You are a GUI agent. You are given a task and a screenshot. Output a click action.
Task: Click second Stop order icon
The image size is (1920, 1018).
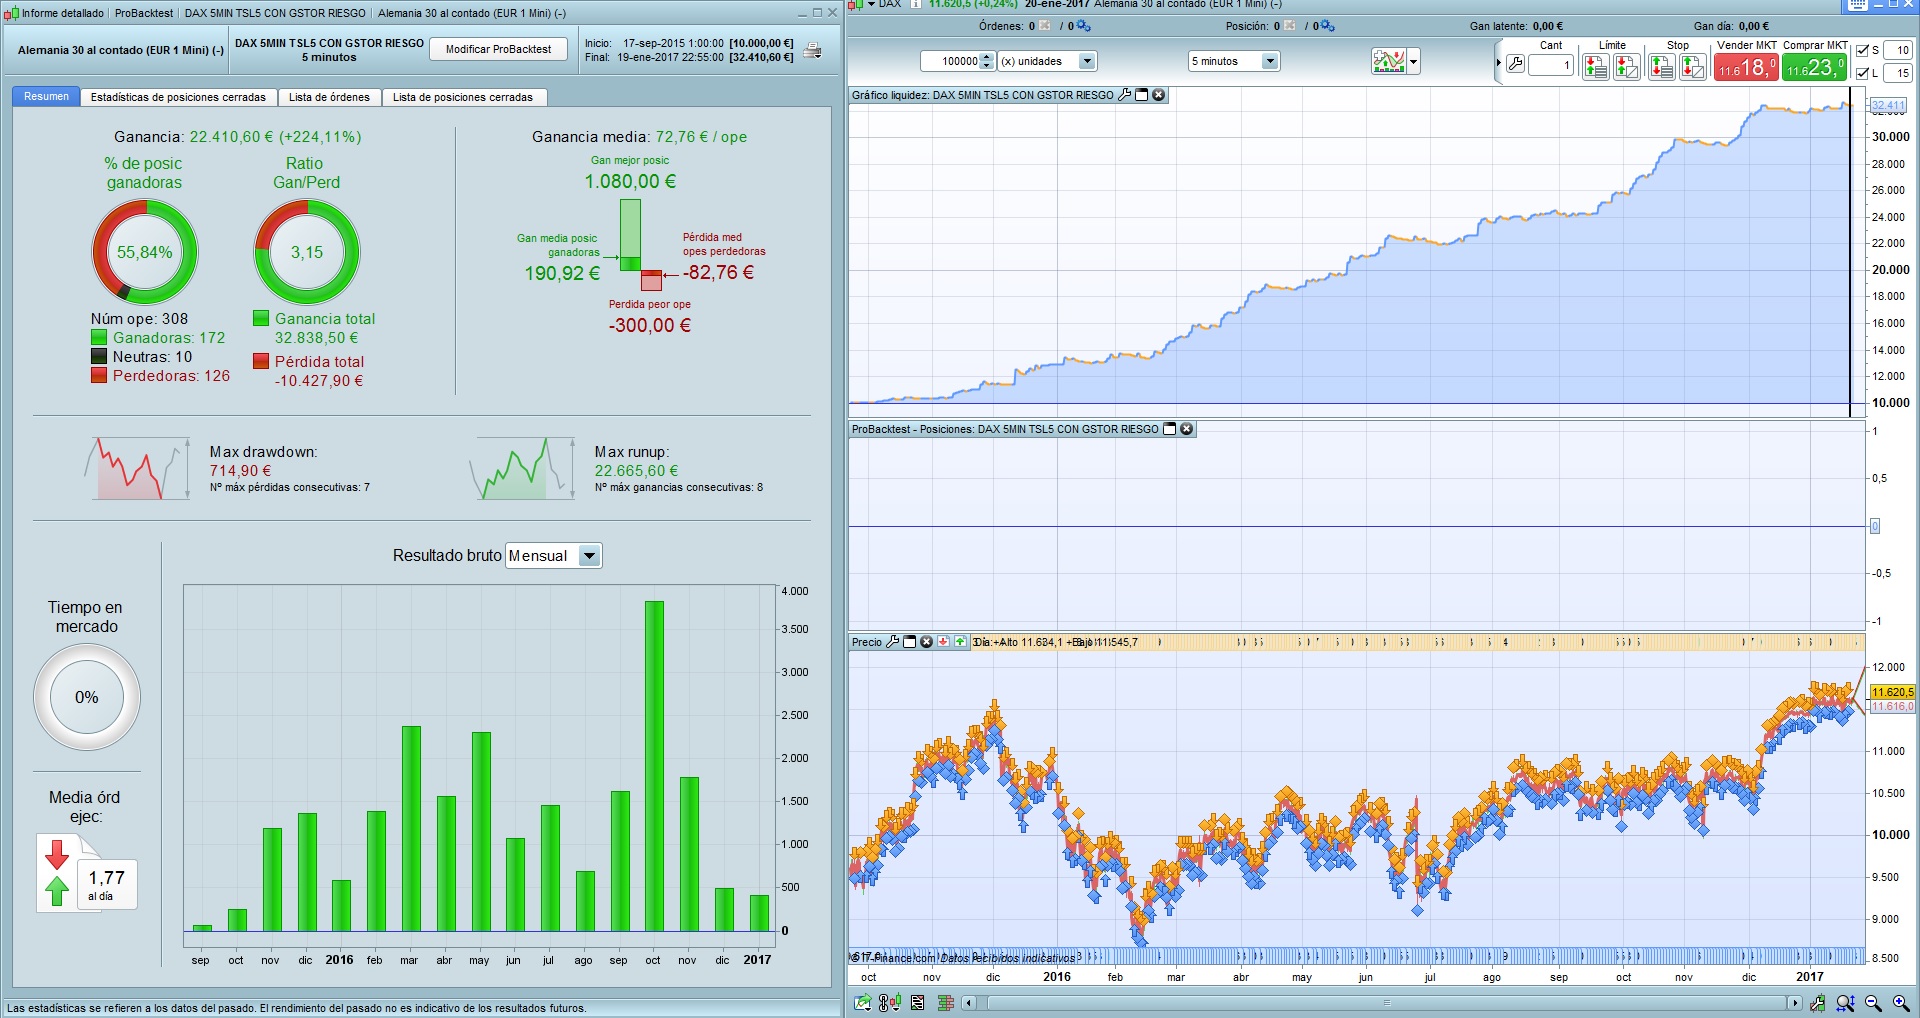point(1692,67)
